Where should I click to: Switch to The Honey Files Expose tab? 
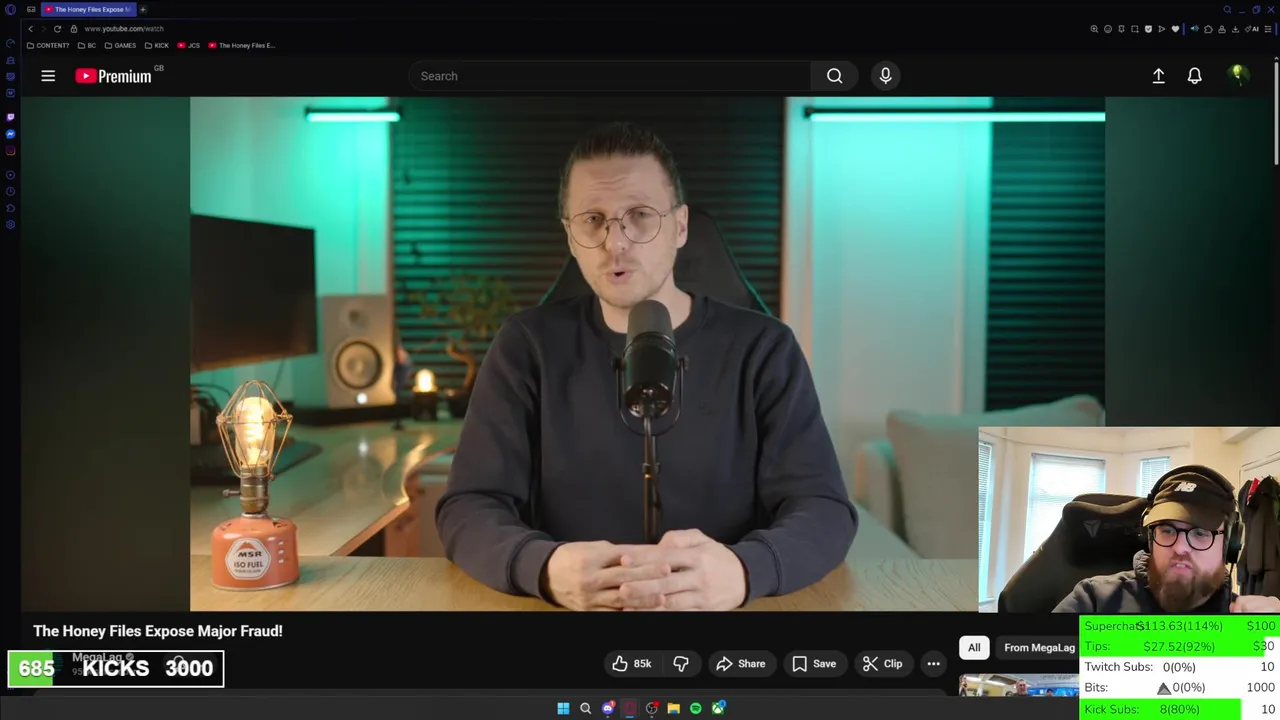point(88,9)
